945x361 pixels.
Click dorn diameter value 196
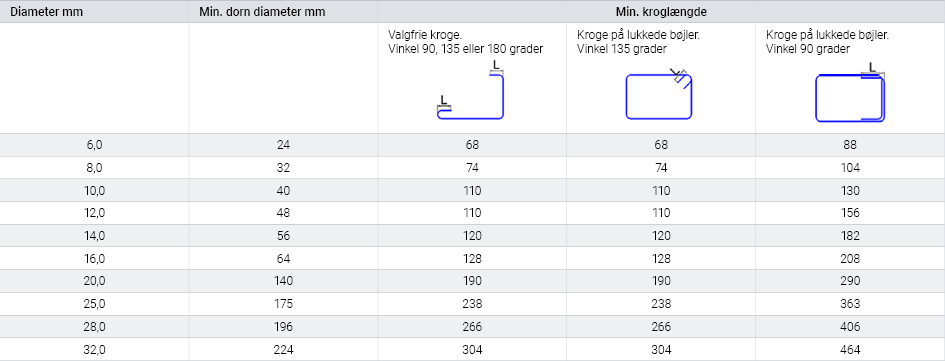(x=283, y=327)
